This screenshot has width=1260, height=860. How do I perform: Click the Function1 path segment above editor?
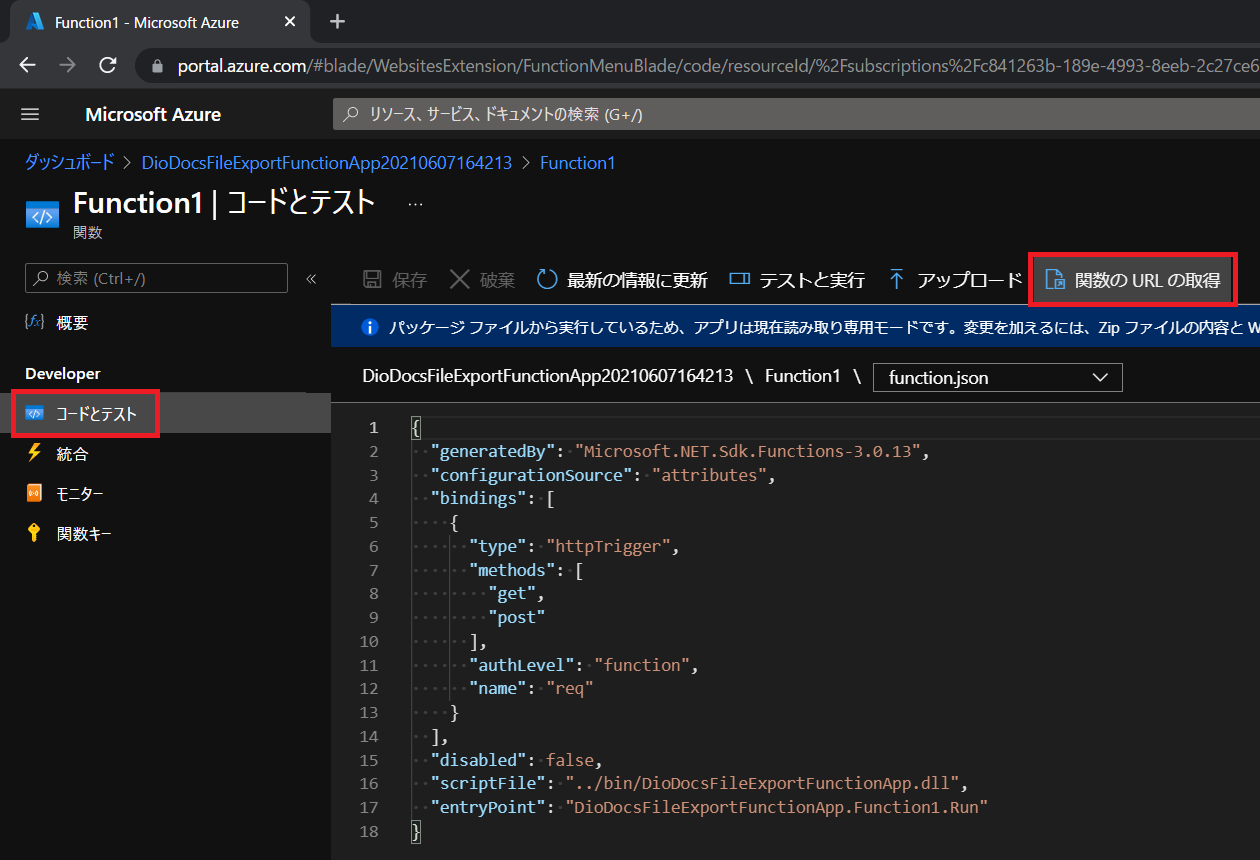tap(803, 376)
